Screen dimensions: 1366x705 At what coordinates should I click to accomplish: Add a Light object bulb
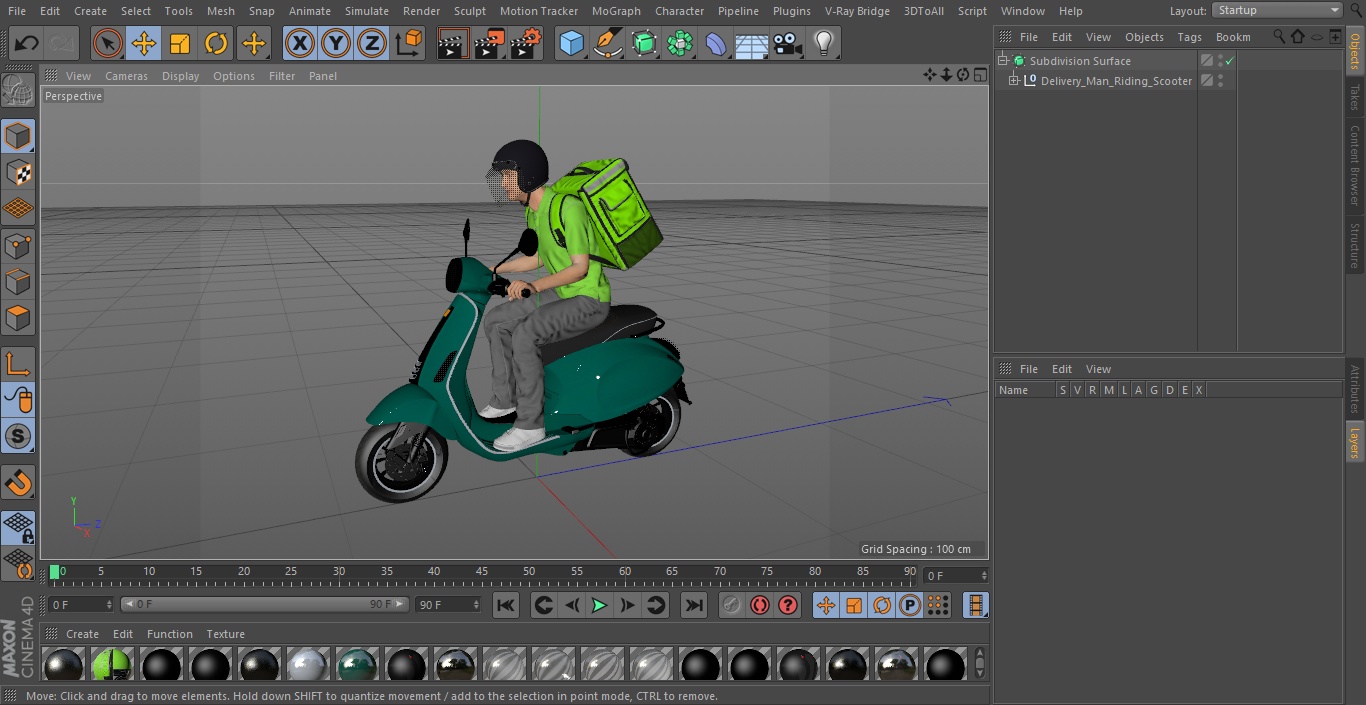[x=824, y=43]
